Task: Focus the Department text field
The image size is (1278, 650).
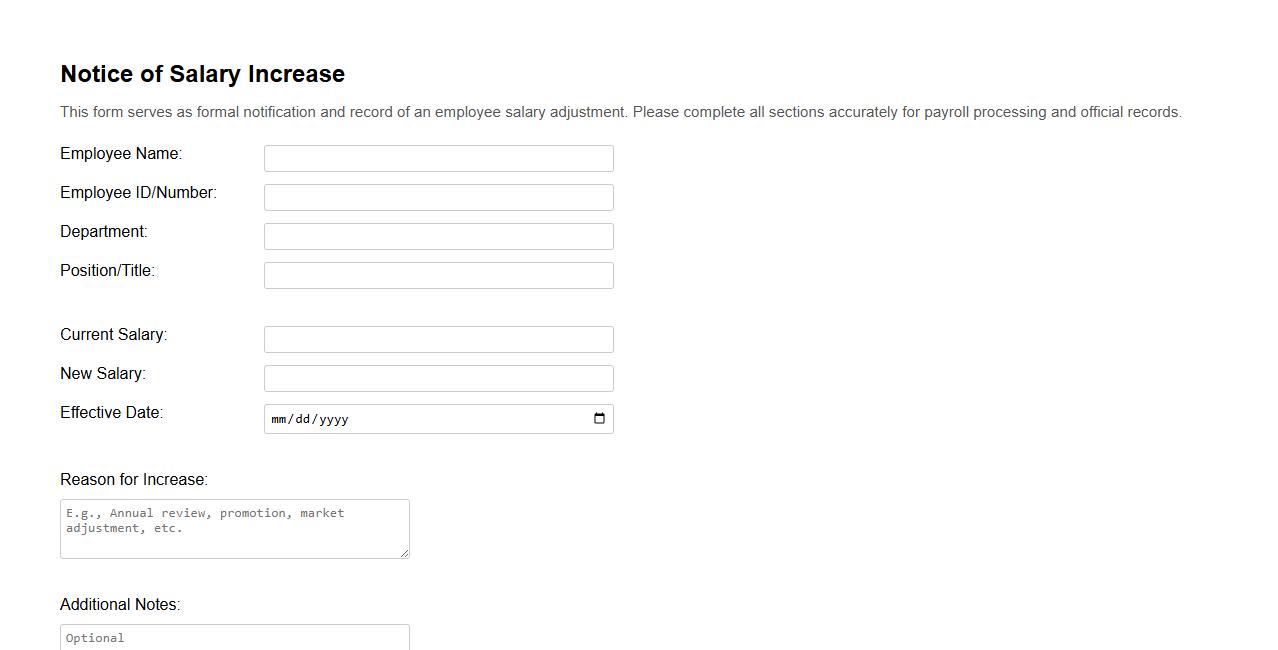Action: (x=438, y=236)
